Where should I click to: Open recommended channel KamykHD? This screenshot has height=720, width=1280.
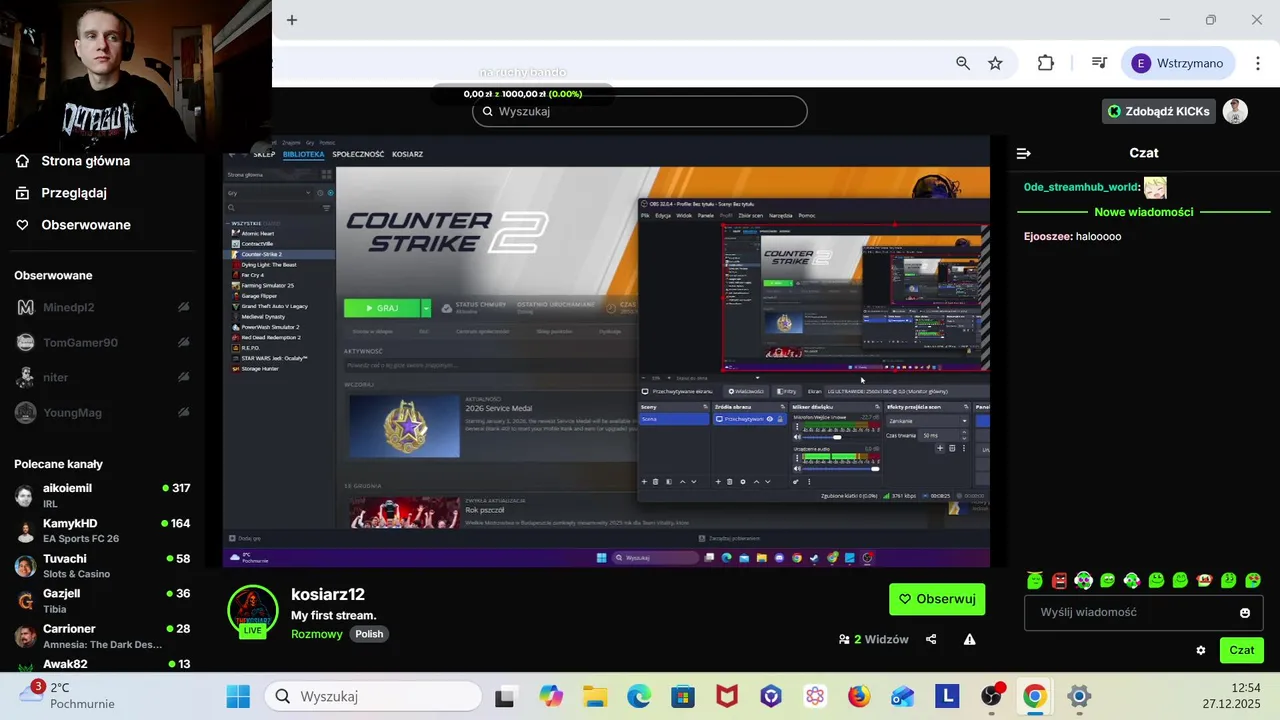(102, 530)
